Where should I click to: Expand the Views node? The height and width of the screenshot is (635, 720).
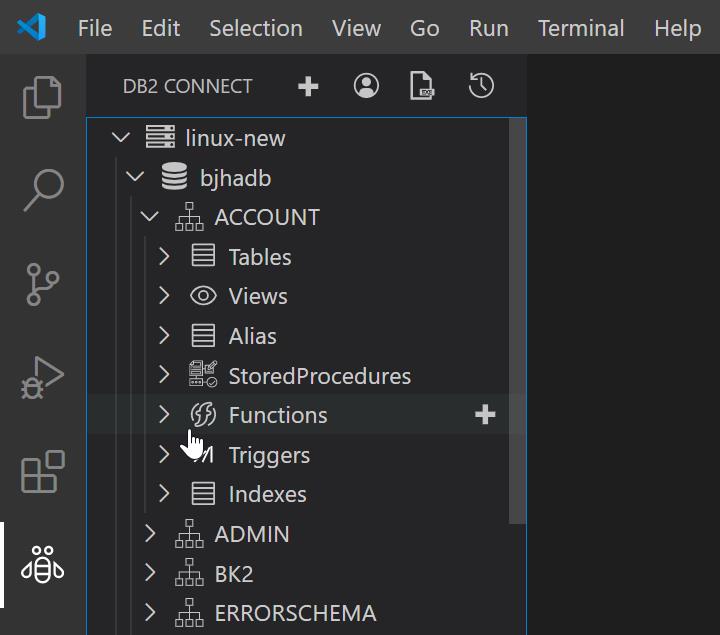(x=164, y=296)
